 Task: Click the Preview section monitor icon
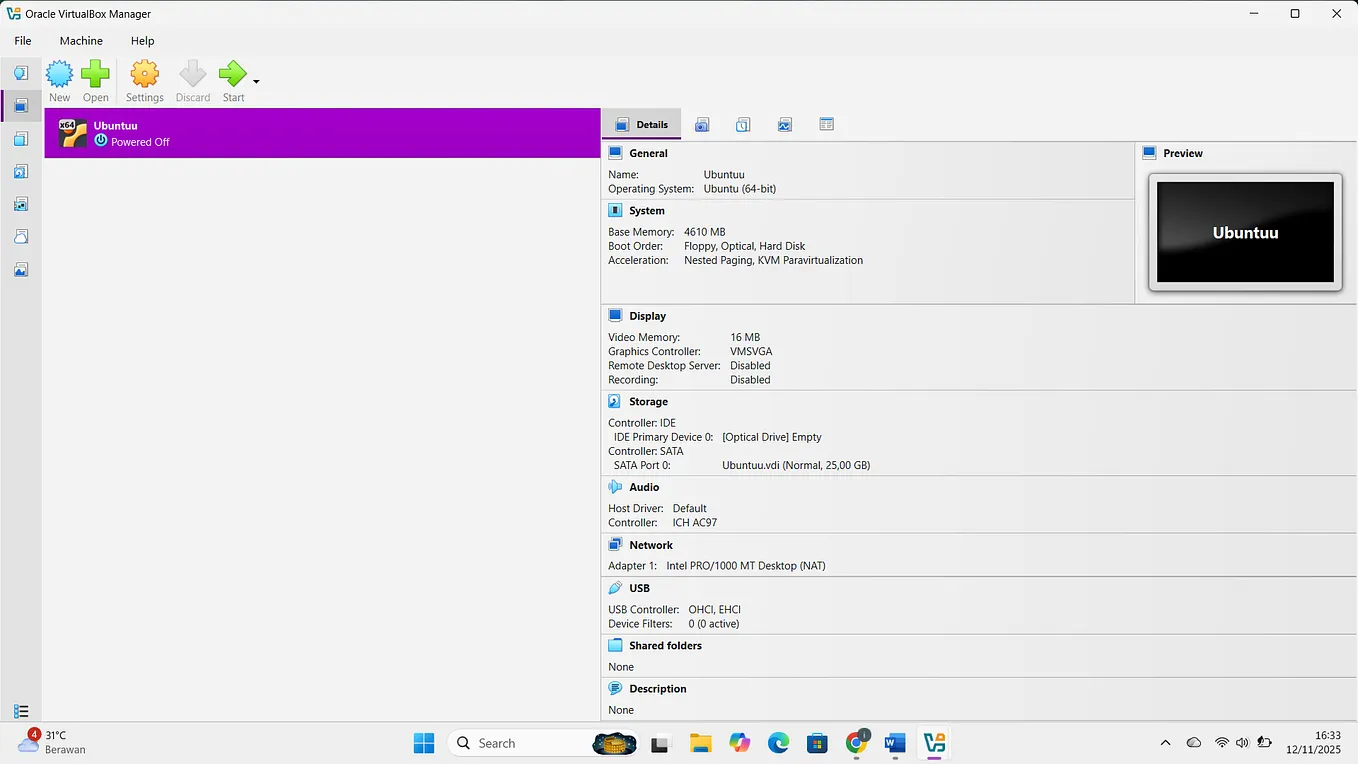[1149, 153]
